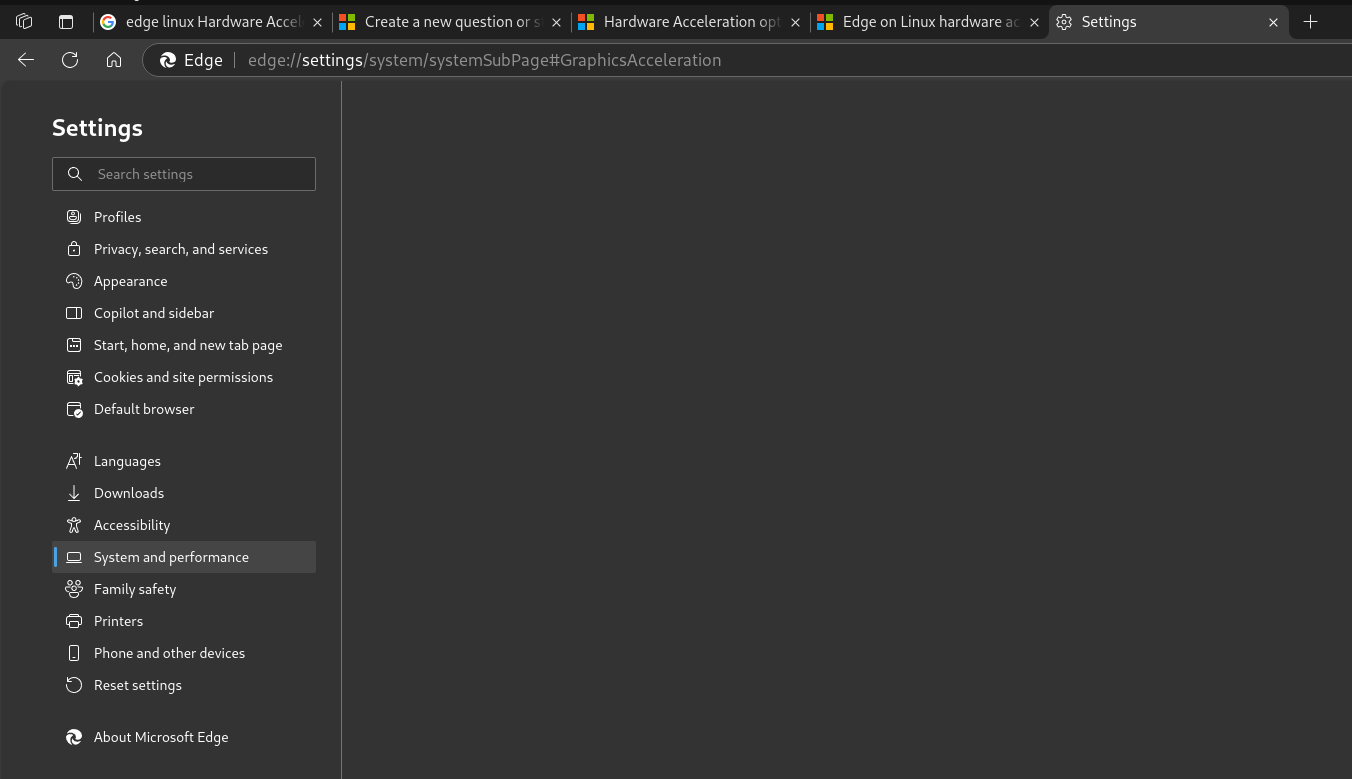
Task: Close the Edge on Linux hardware tab
Action: pos(1034,22)
